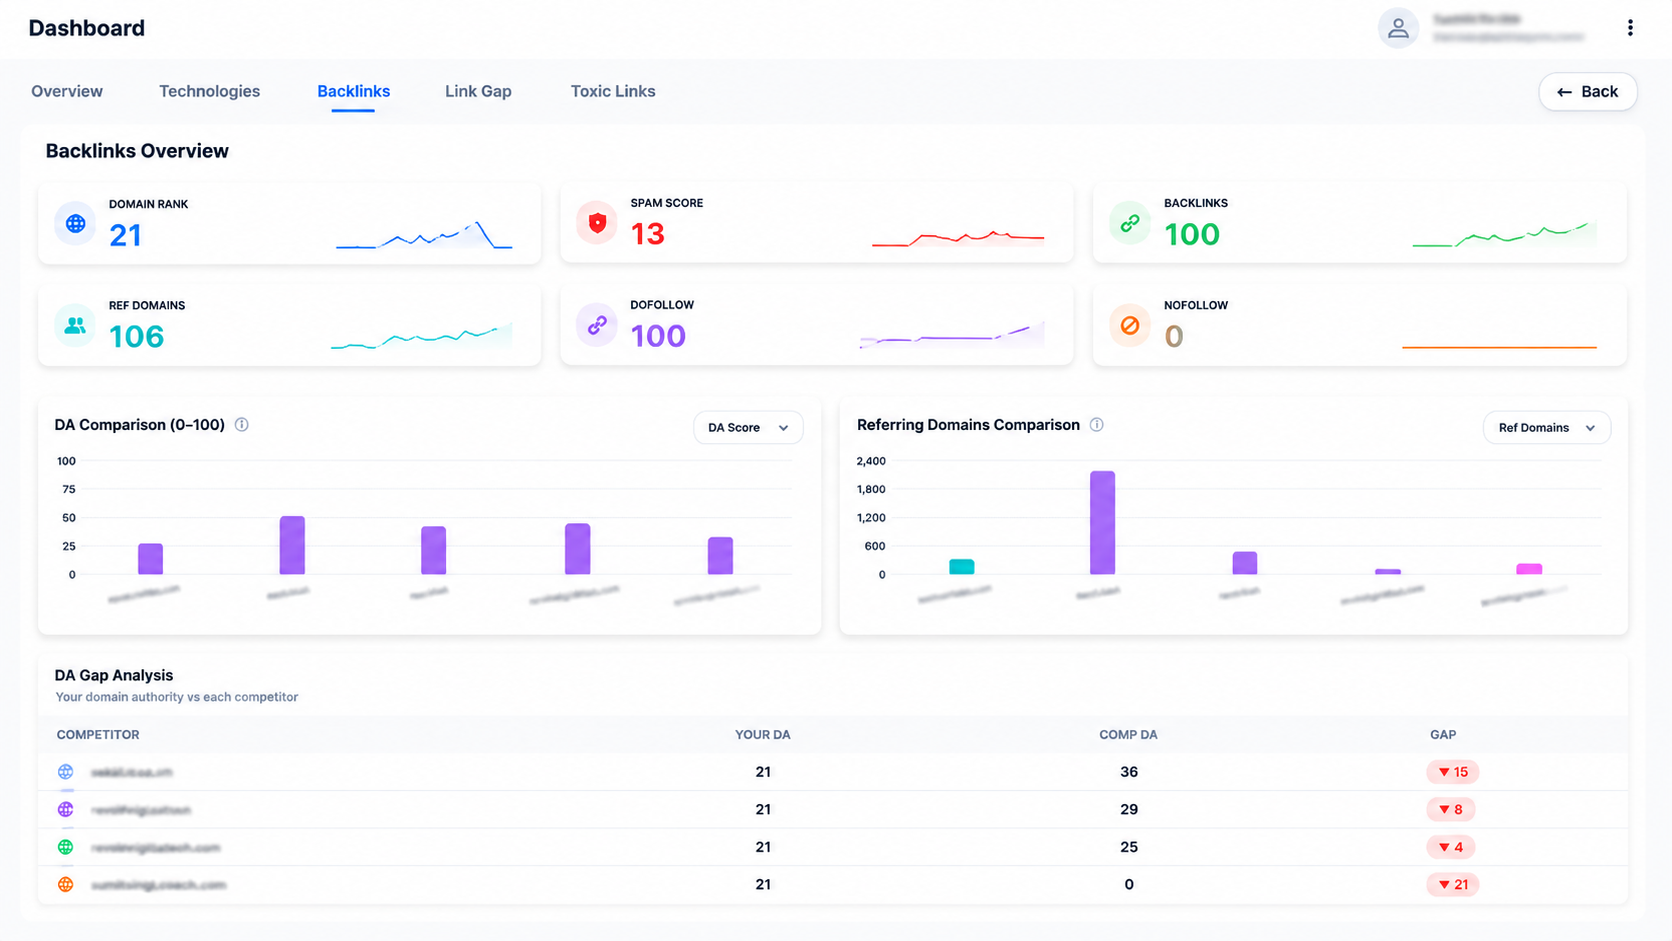Click the Domain Rank sparkline chart
This screenshot has width=1672, height=941.
coord(424,235)
